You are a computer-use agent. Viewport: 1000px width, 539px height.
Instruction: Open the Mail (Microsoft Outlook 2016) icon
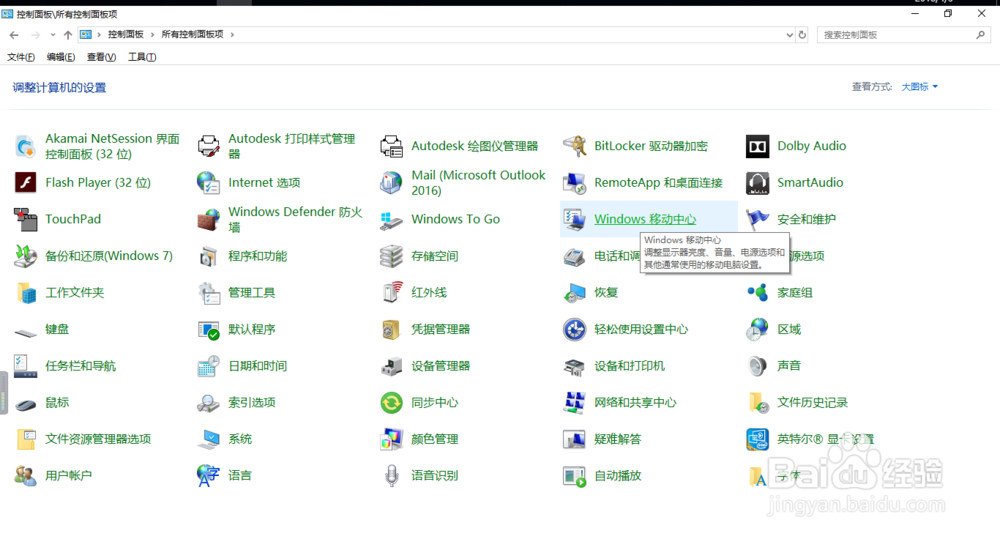(x=392, y=182)
